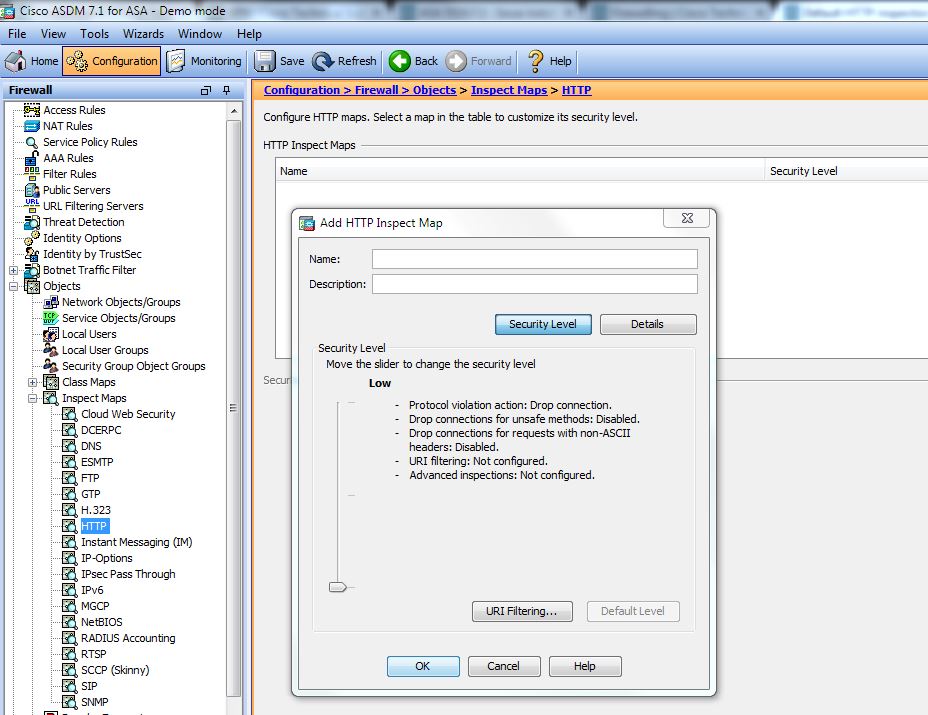Click the Description input field
The height and width of the screenshot is (715, 928).
click(x=534, y=284)
